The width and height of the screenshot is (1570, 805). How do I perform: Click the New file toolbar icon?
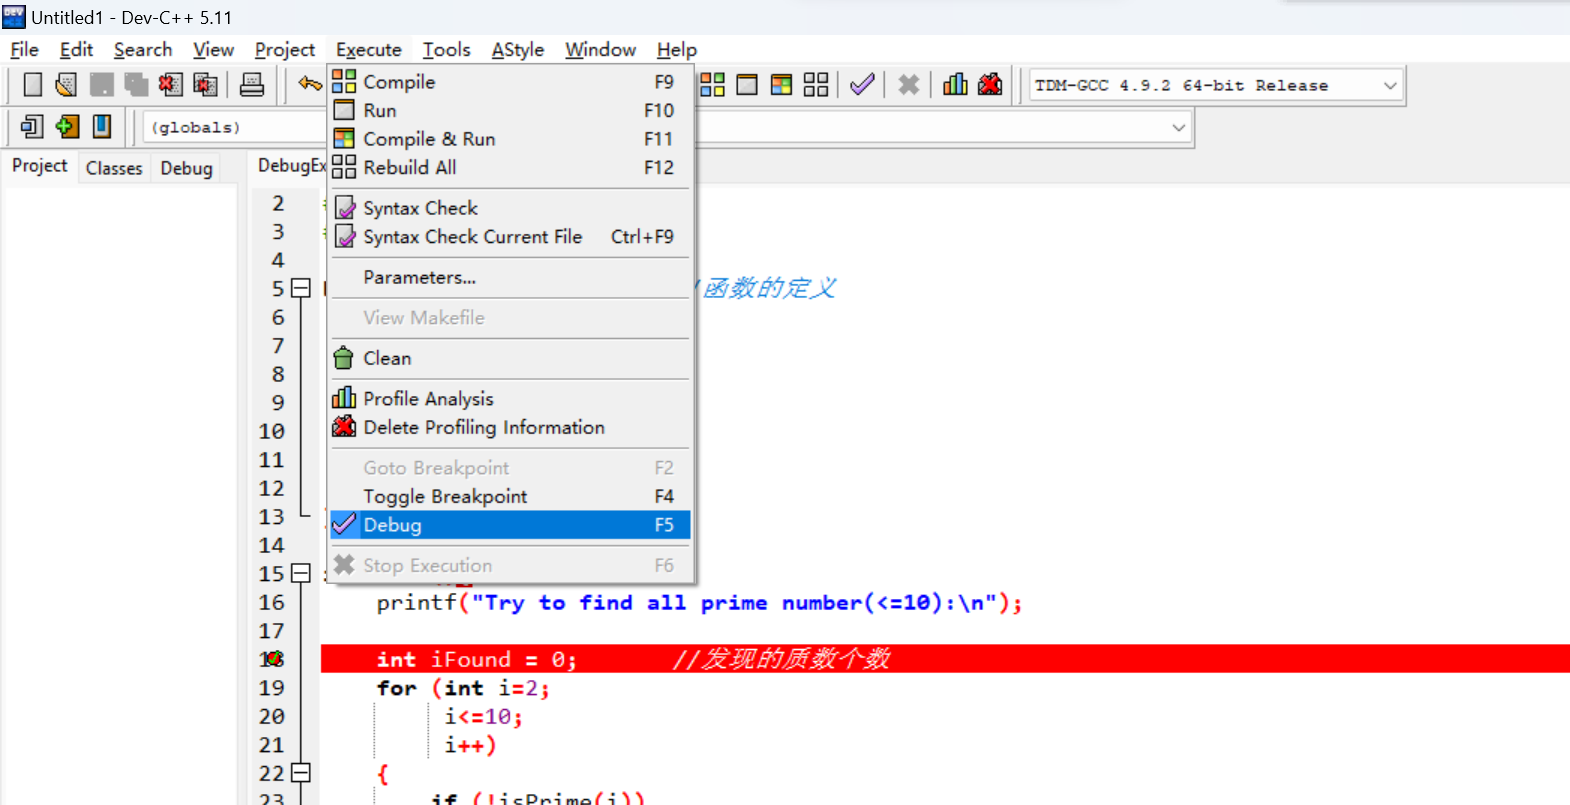[33, 85]
